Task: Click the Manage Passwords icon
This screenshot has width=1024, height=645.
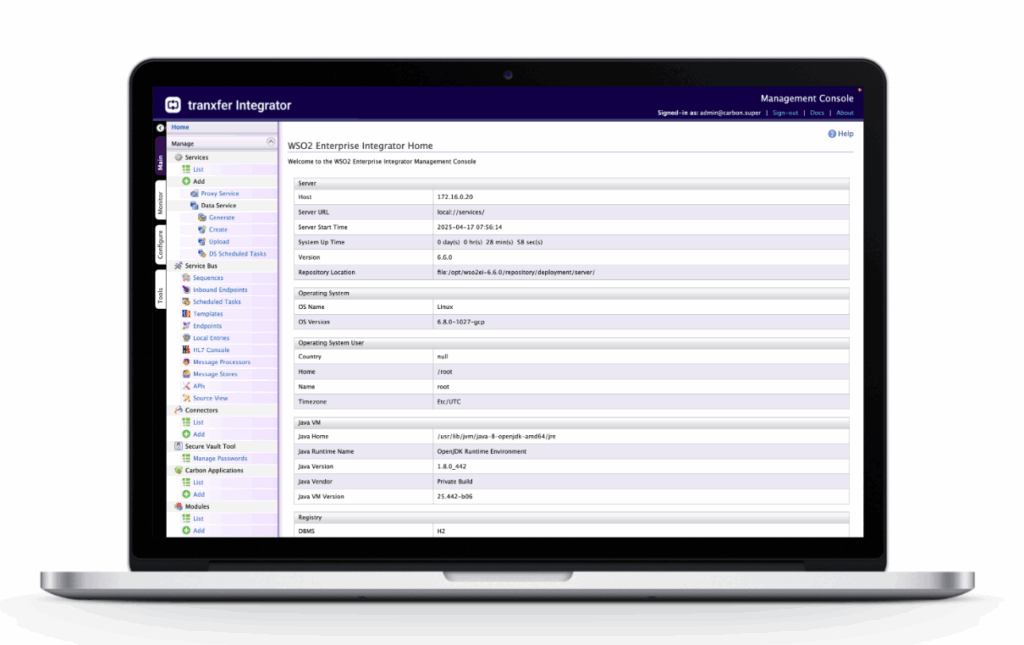Action: coord(186,458)
